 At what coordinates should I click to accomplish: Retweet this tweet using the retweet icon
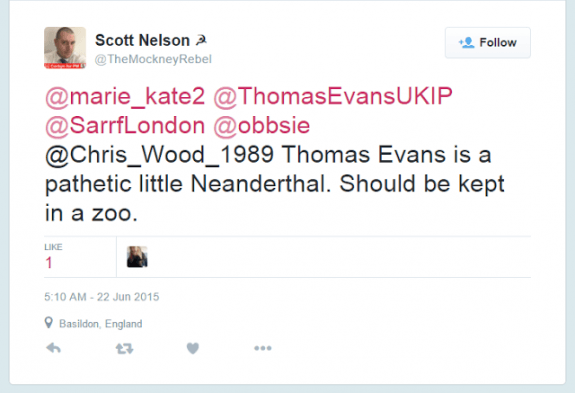124,348
